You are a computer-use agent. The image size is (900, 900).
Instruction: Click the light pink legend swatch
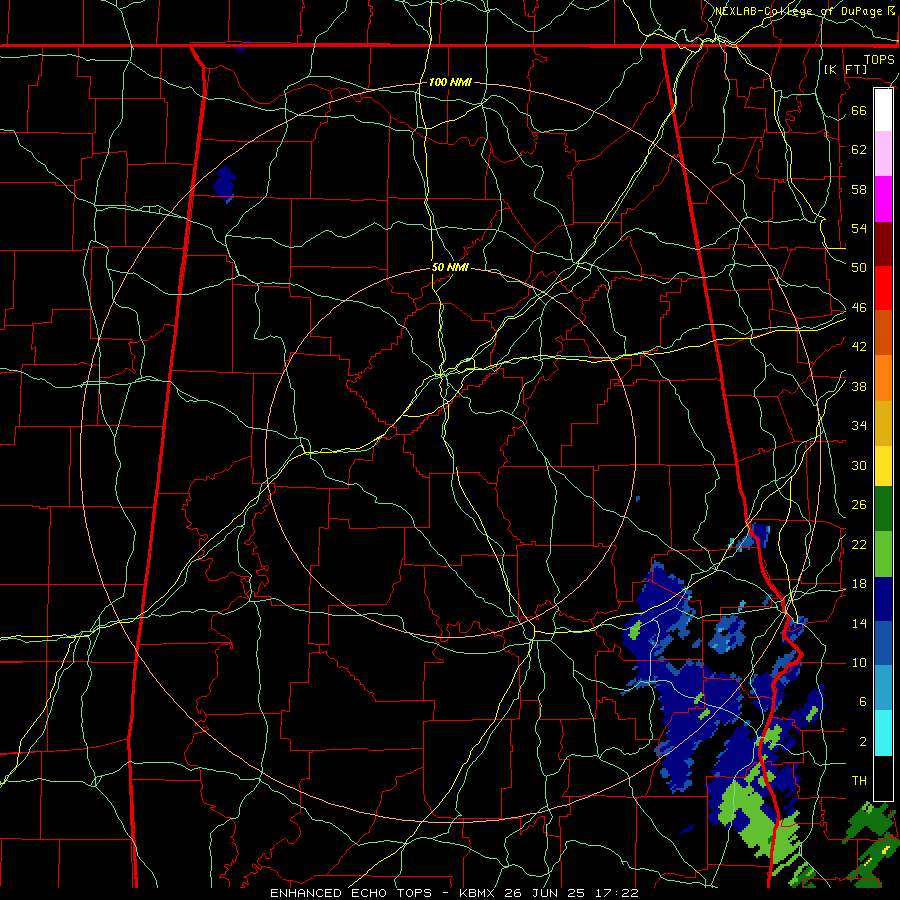883,153
